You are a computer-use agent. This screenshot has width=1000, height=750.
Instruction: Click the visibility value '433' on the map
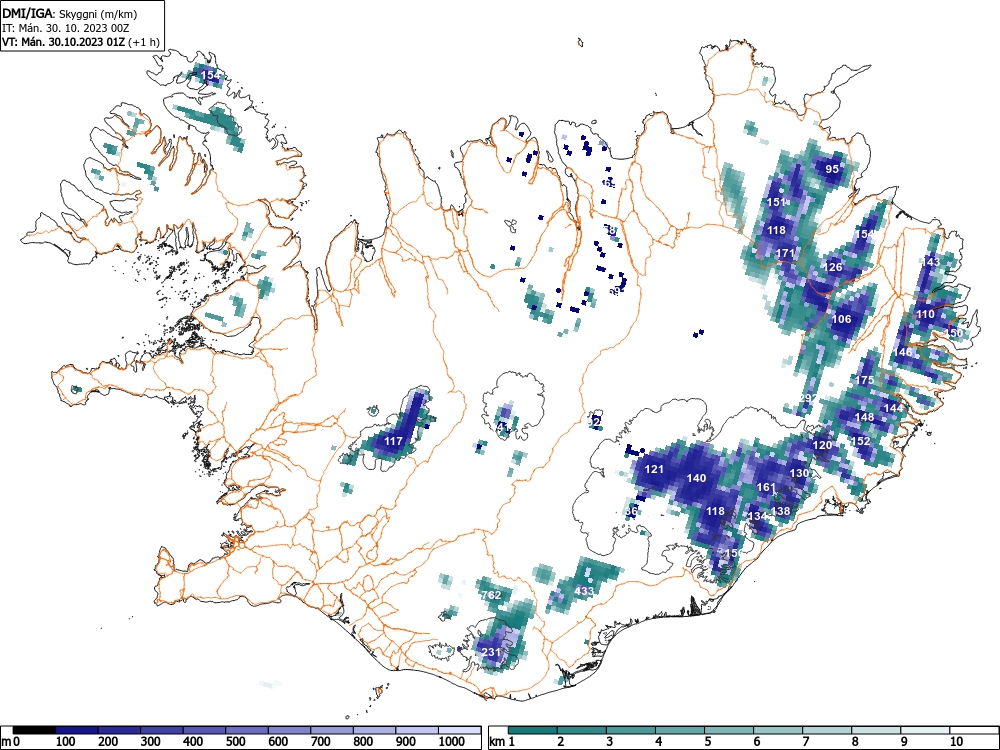click(584, 591)
